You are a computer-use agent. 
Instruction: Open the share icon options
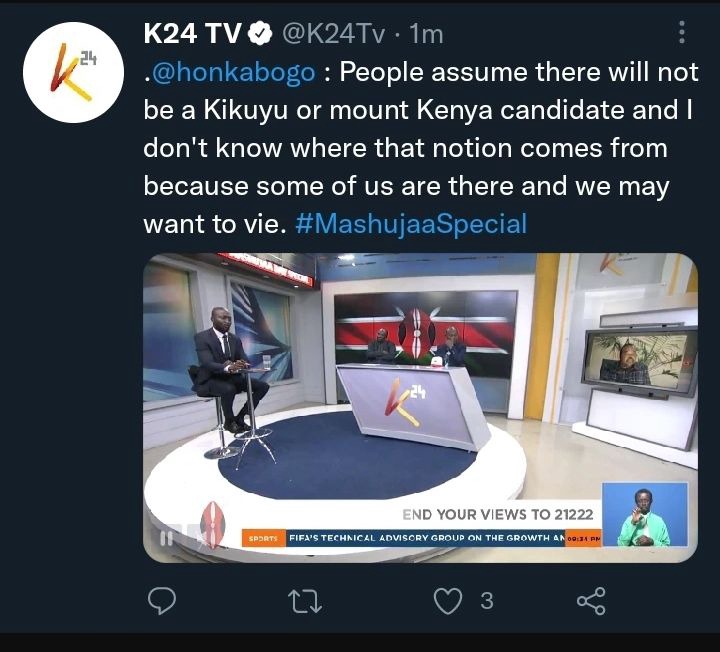coord(591,601)
